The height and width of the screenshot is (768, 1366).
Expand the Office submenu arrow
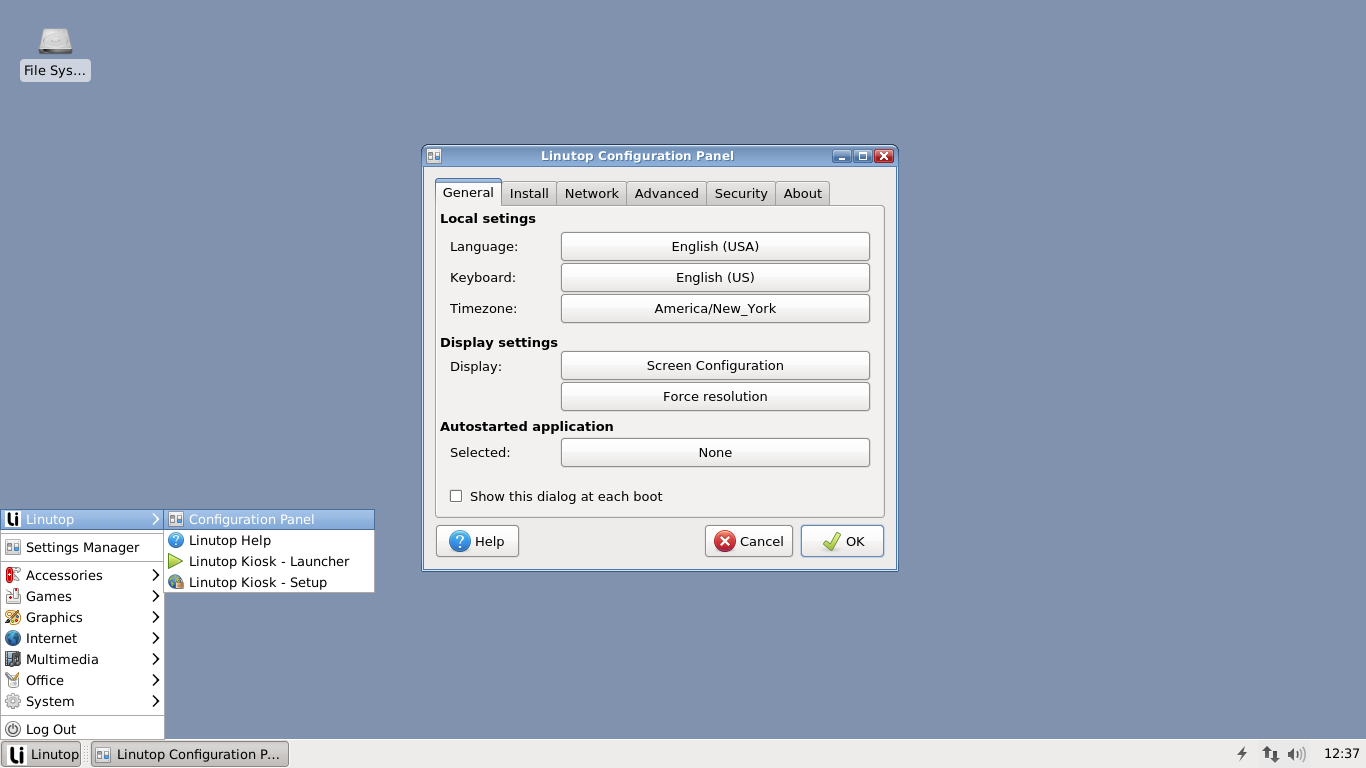coord(155,680)
